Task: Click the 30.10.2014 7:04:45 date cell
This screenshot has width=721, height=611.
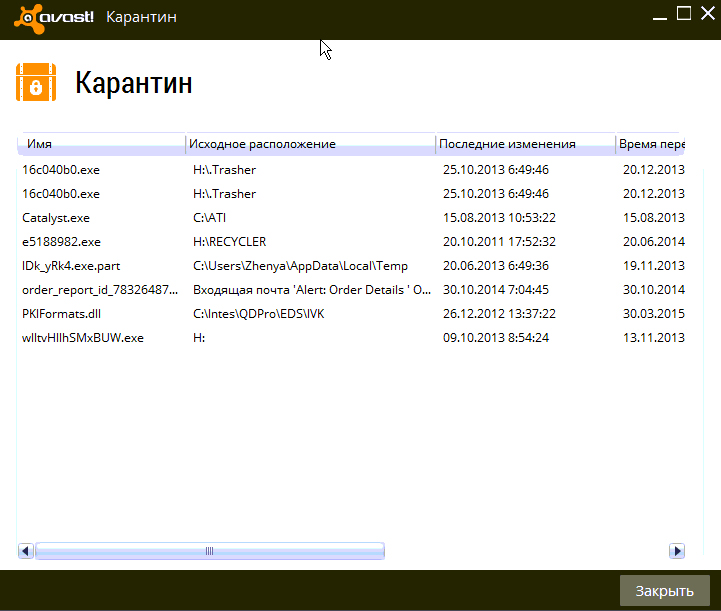Action: [x=496, y=290]
